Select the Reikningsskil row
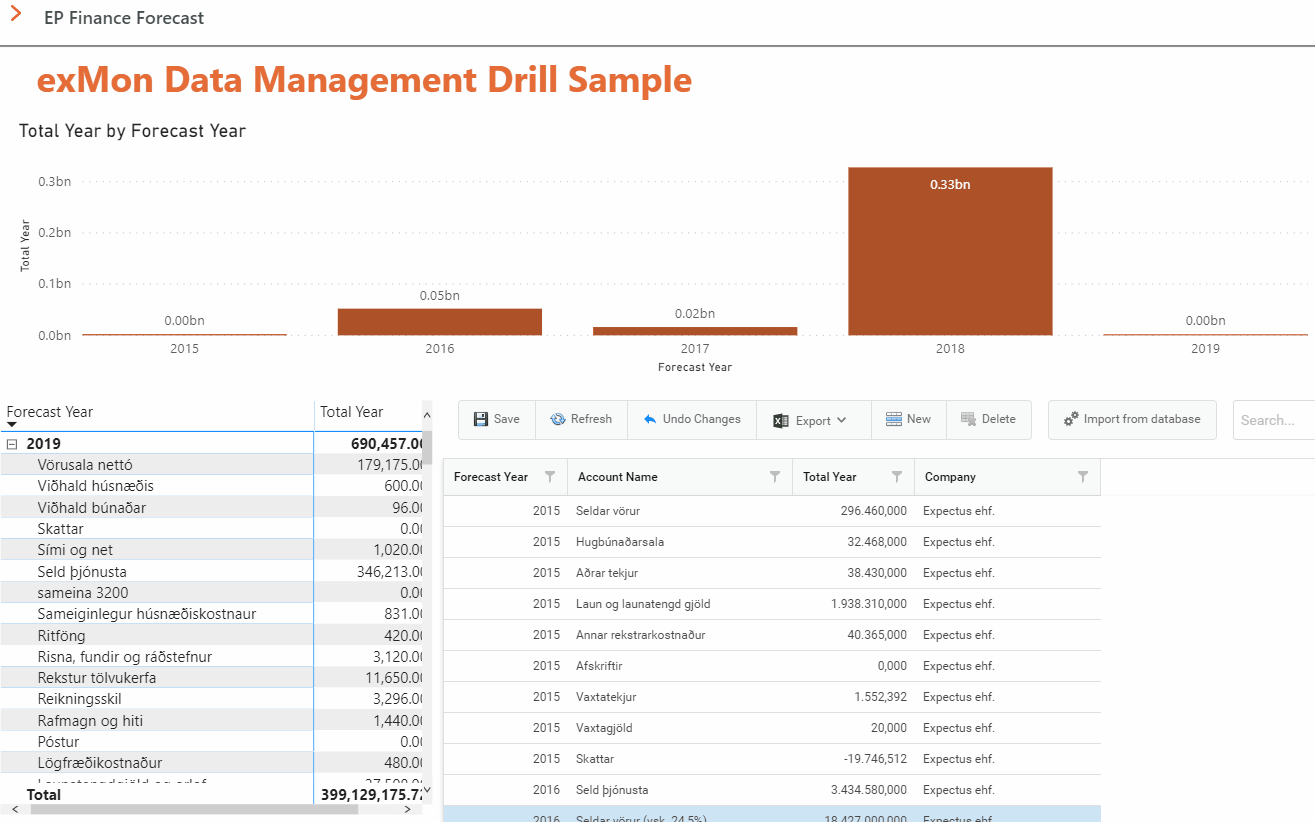This screenshot has height=822, width=1315. tap(211, 699)
